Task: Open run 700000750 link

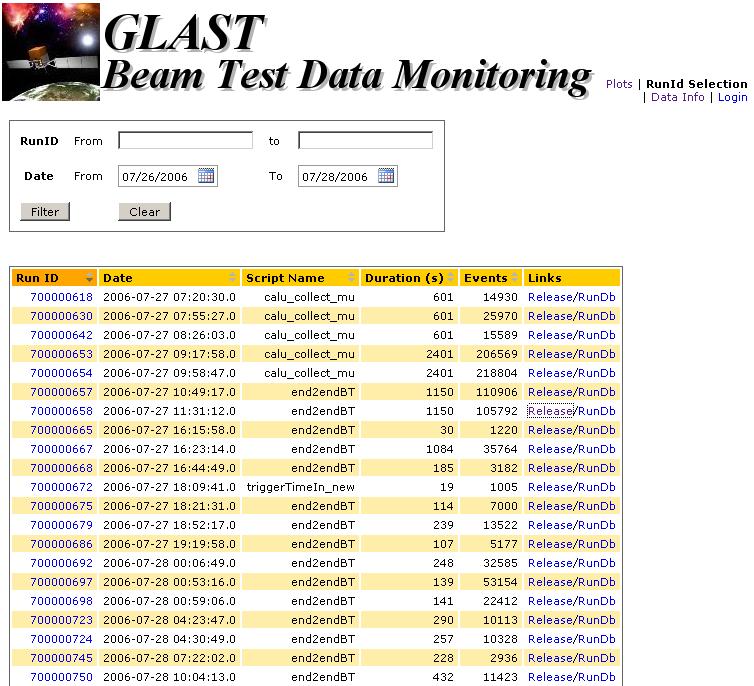Action: pos(62,677)
